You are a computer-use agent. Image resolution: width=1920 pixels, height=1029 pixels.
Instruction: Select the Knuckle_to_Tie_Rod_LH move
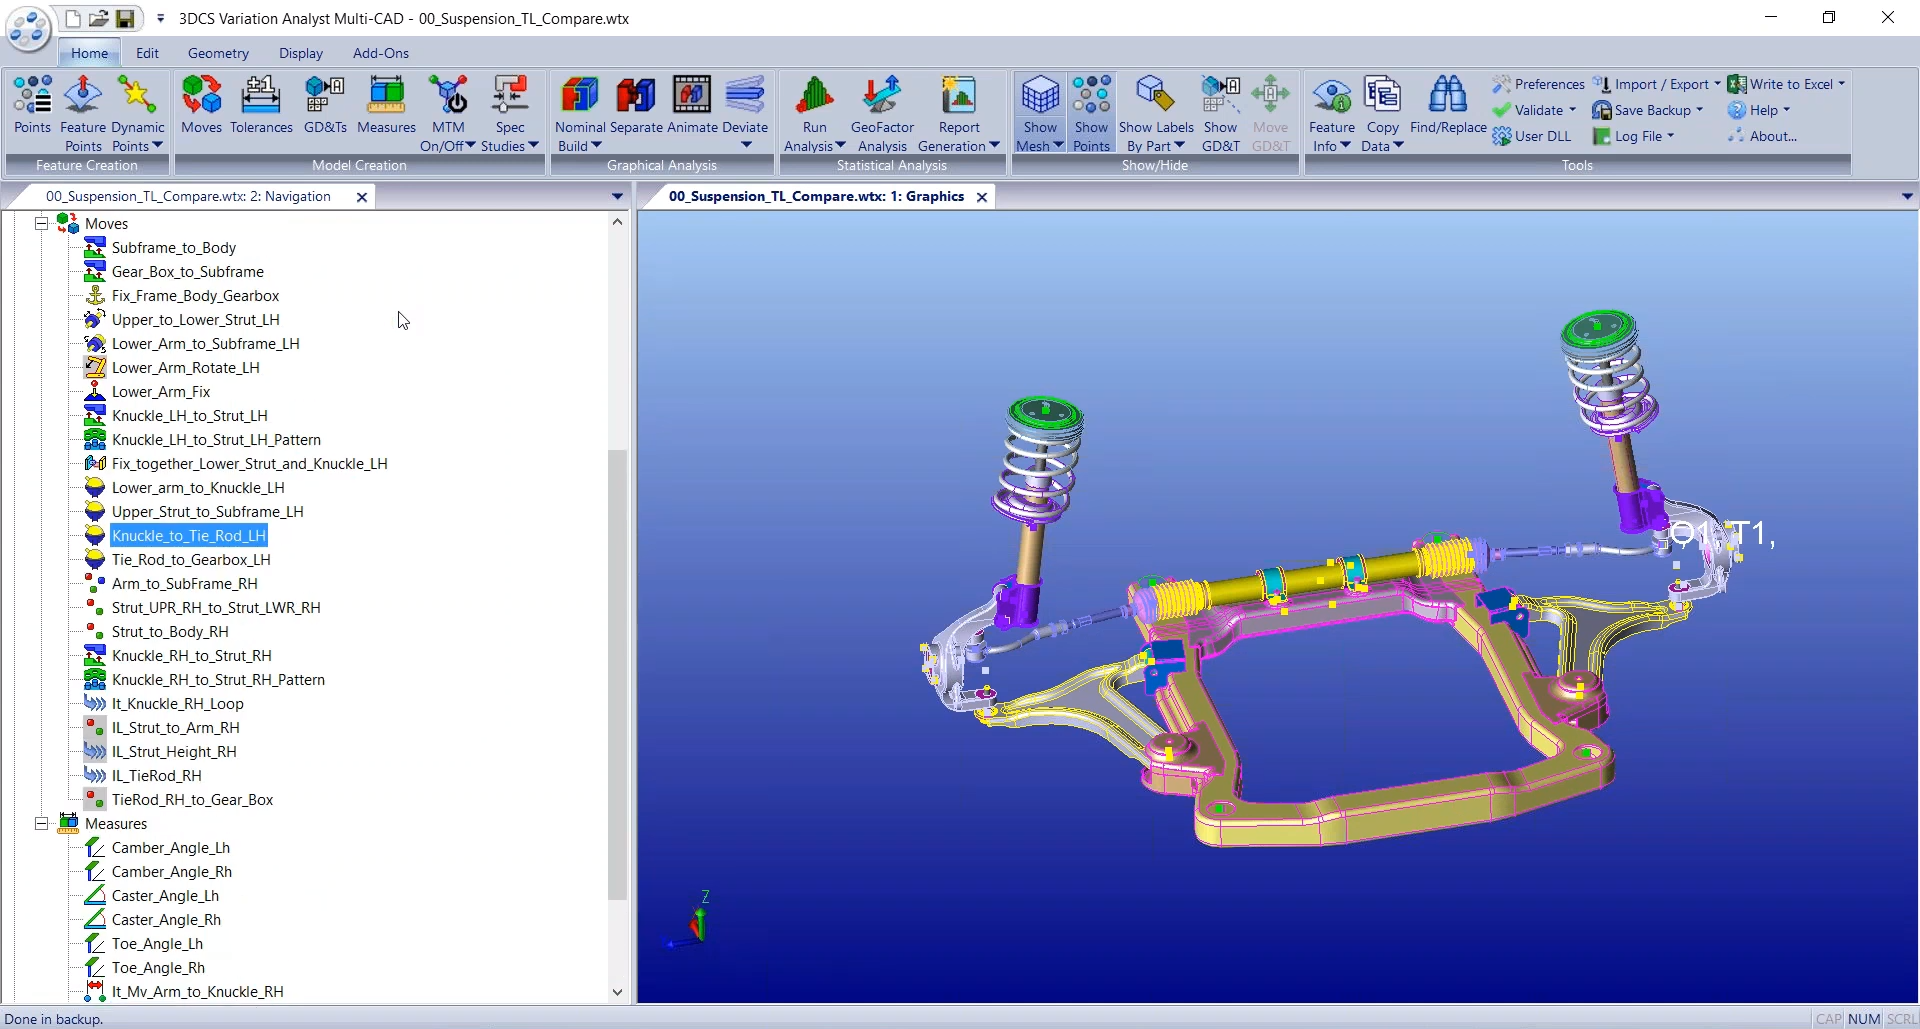(188, 535)
